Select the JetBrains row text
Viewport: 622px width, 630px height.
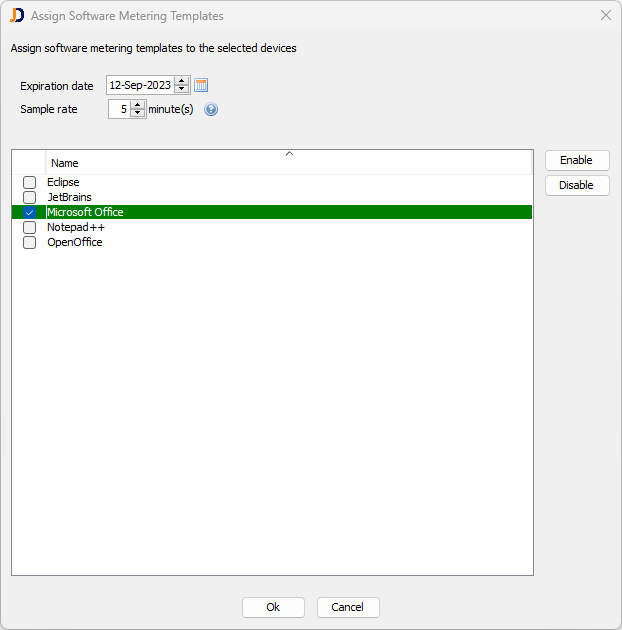(x=70, y=197)
